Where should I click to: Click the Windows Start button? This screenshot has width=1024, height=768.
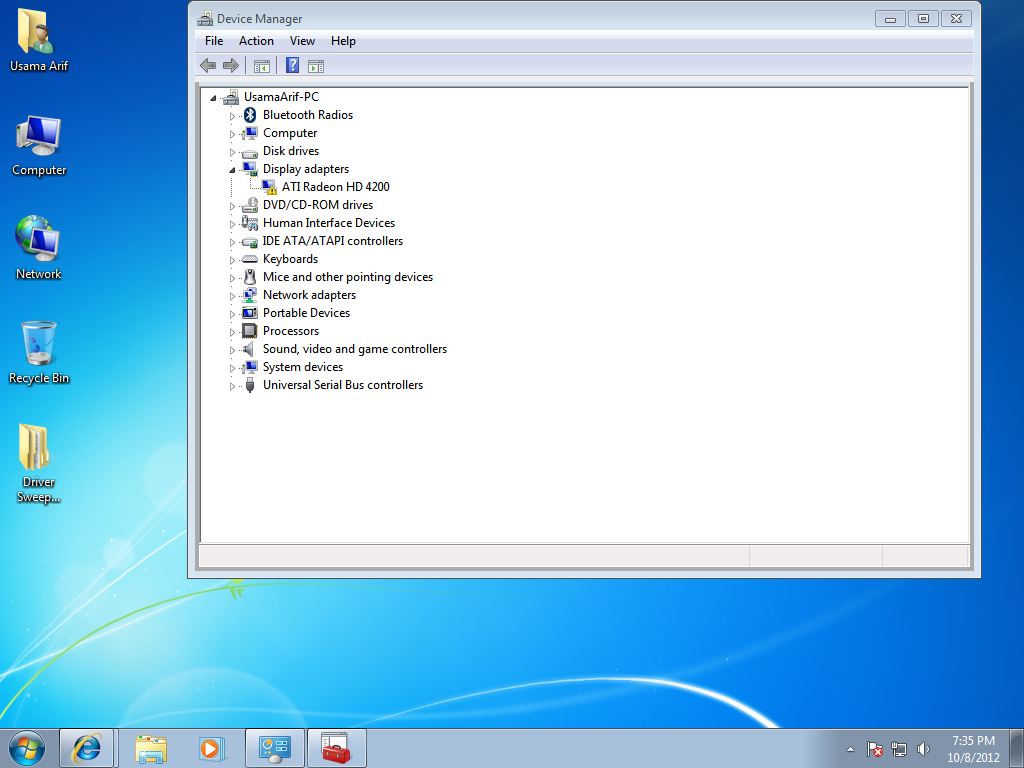point(27,748)
